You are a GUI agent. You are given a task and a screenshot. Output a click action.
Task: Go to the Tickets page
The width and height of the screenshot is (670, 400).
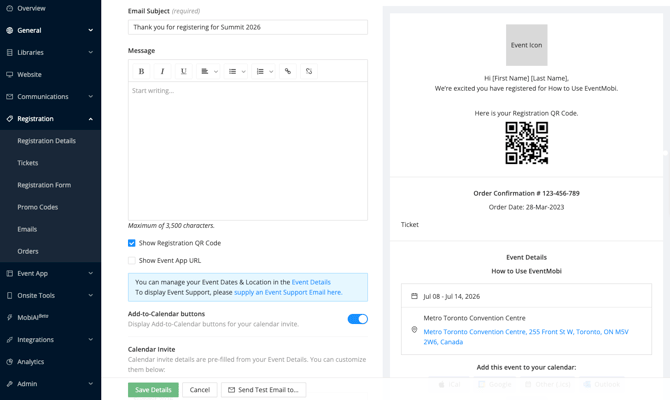click(x=28, y=163)
